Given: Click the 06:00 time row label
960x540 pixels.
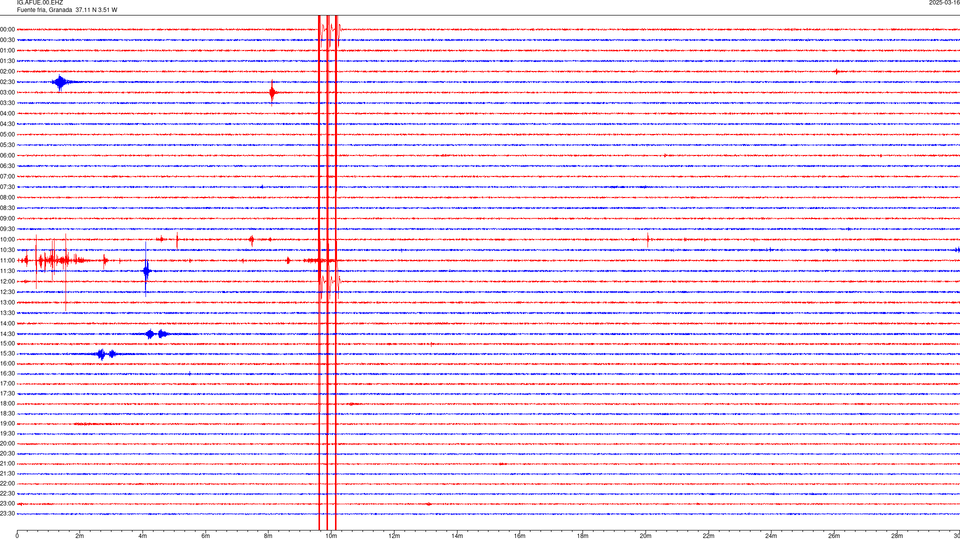Looking at the screenshot, I should click(x=7, y=156).
